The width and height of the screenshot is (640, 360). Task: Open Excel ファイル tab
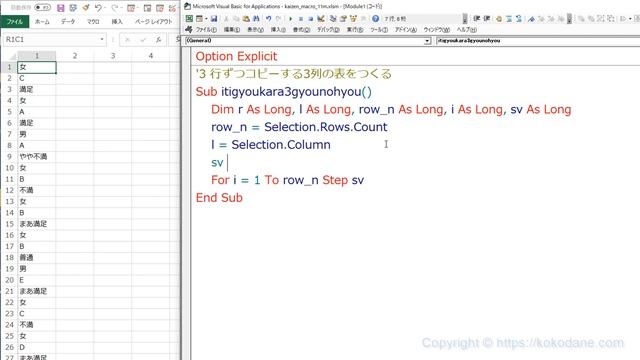coord(15,22)
